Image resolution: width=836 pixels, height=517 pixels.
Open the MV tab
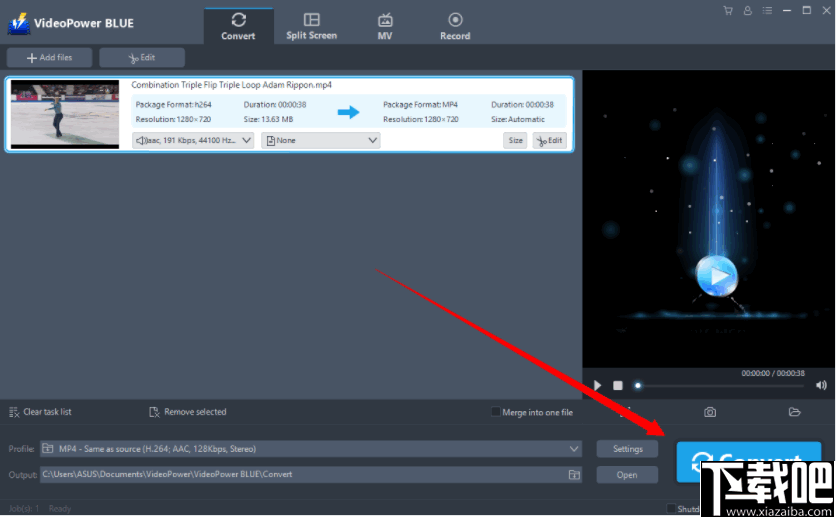tap(385, 26)
